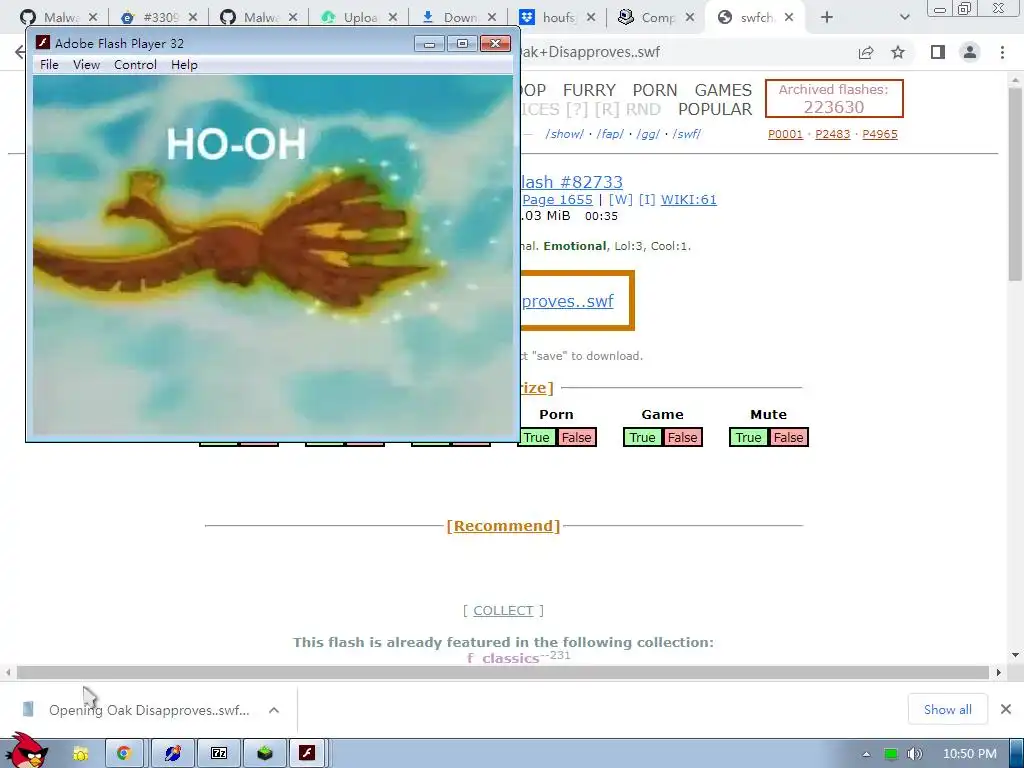Expand the Oak Disapproves download options chevron
Screen dimensions: 1024x768
[274, 710]
